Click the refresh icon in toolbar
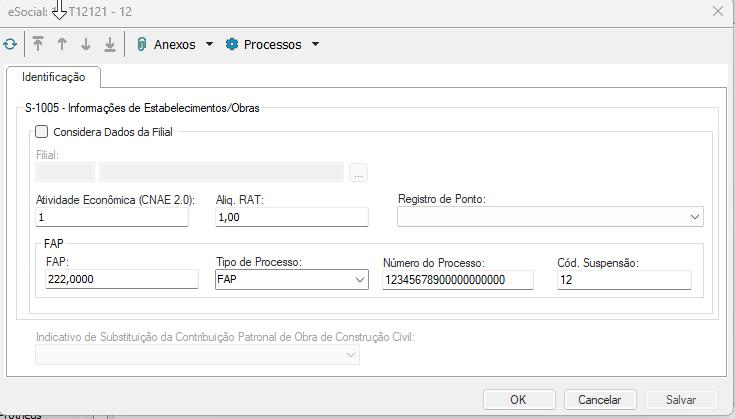 pyautogui.click(x=10, y=44)
